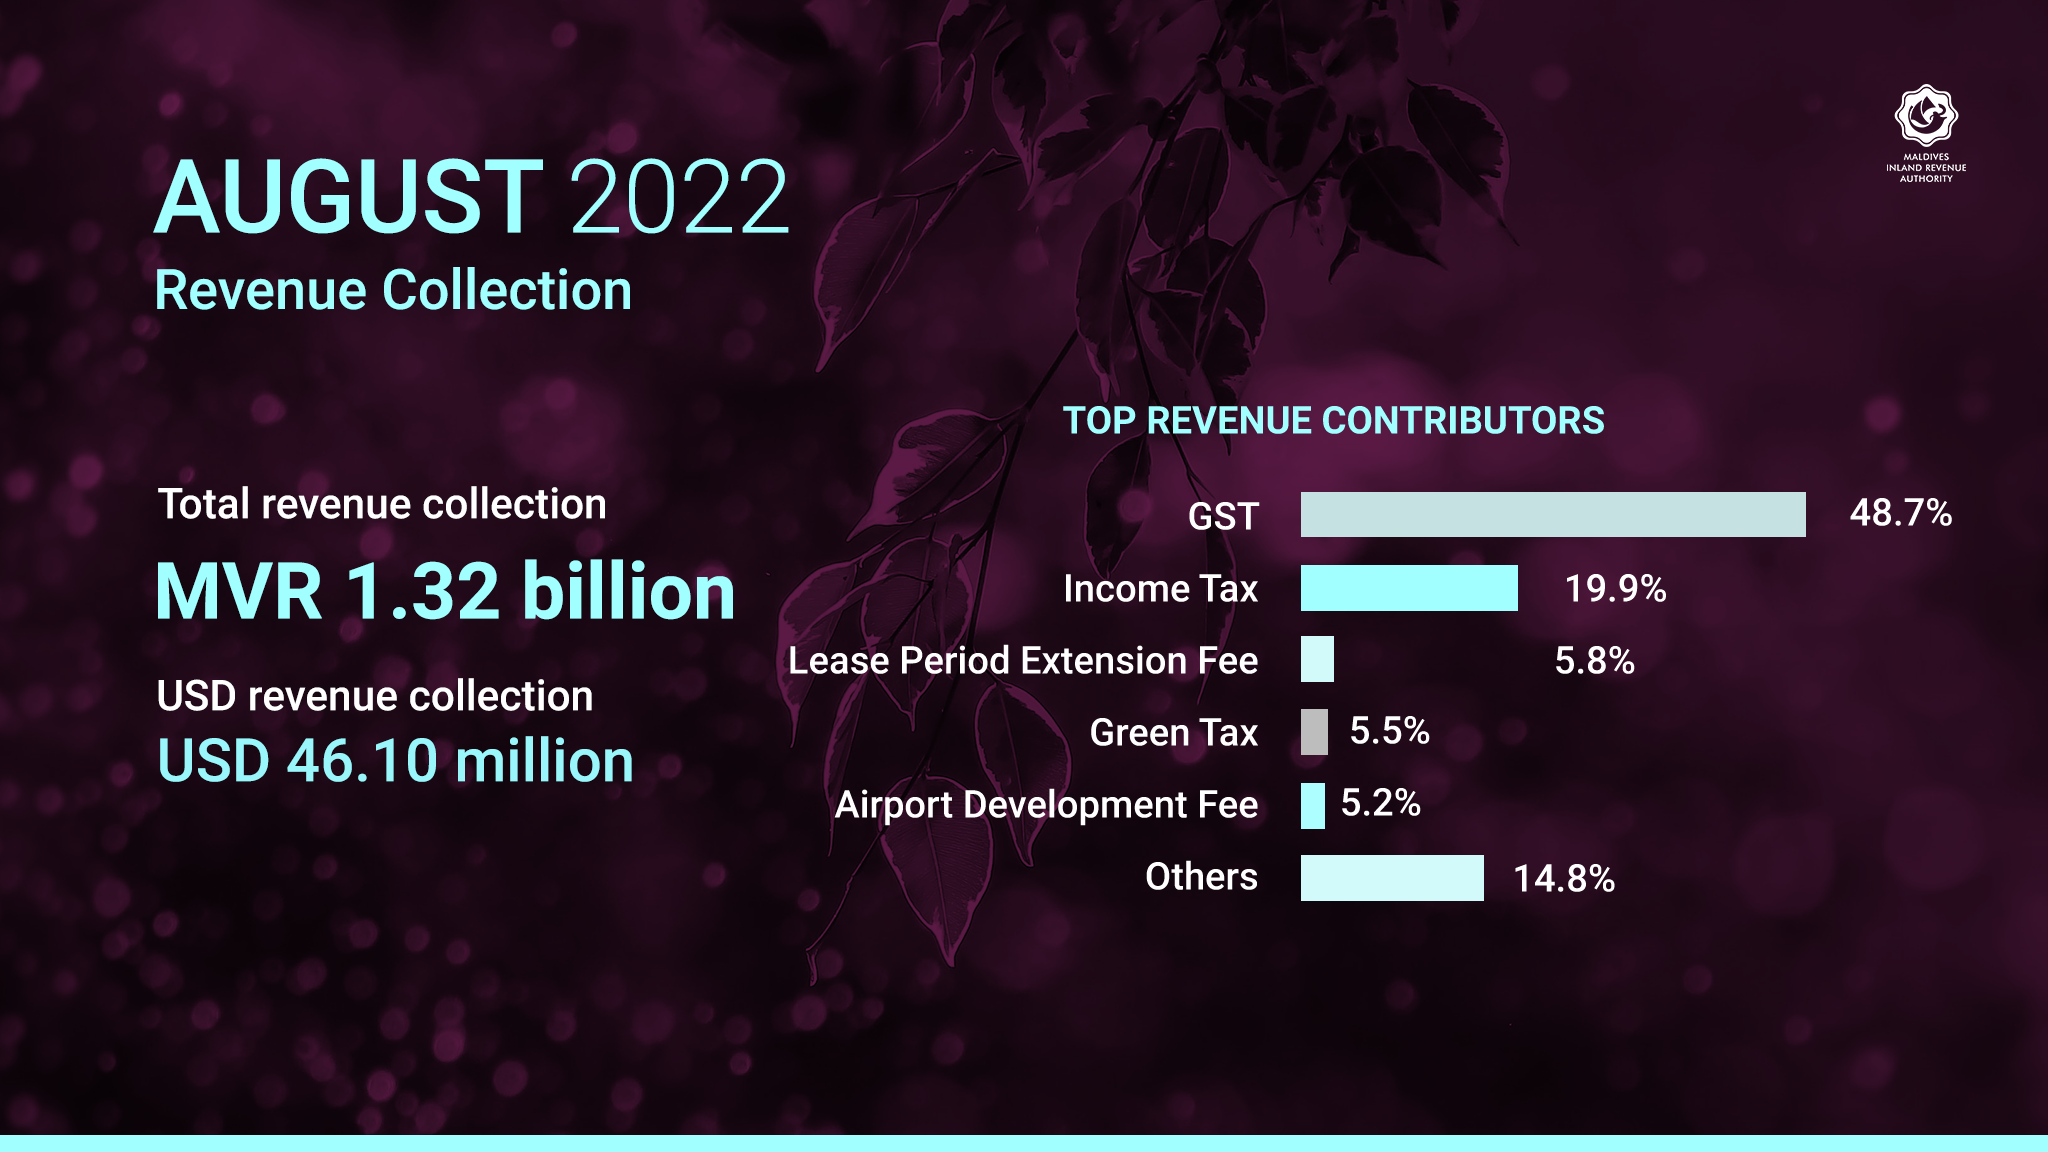
Task: Click the '5.5%' value
Action: pyautogui.click(x=1389, y=731)
